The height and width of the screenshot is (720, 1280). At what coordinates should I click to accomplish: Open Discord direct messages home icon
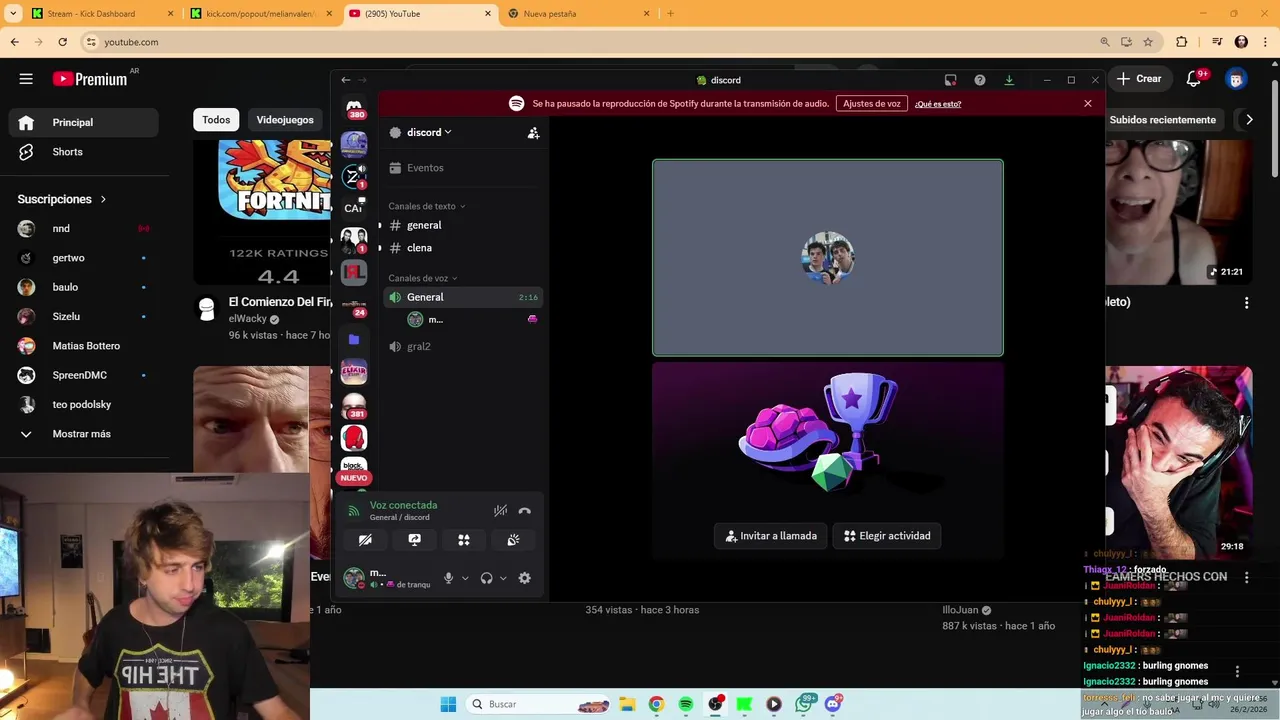(354, 106)
